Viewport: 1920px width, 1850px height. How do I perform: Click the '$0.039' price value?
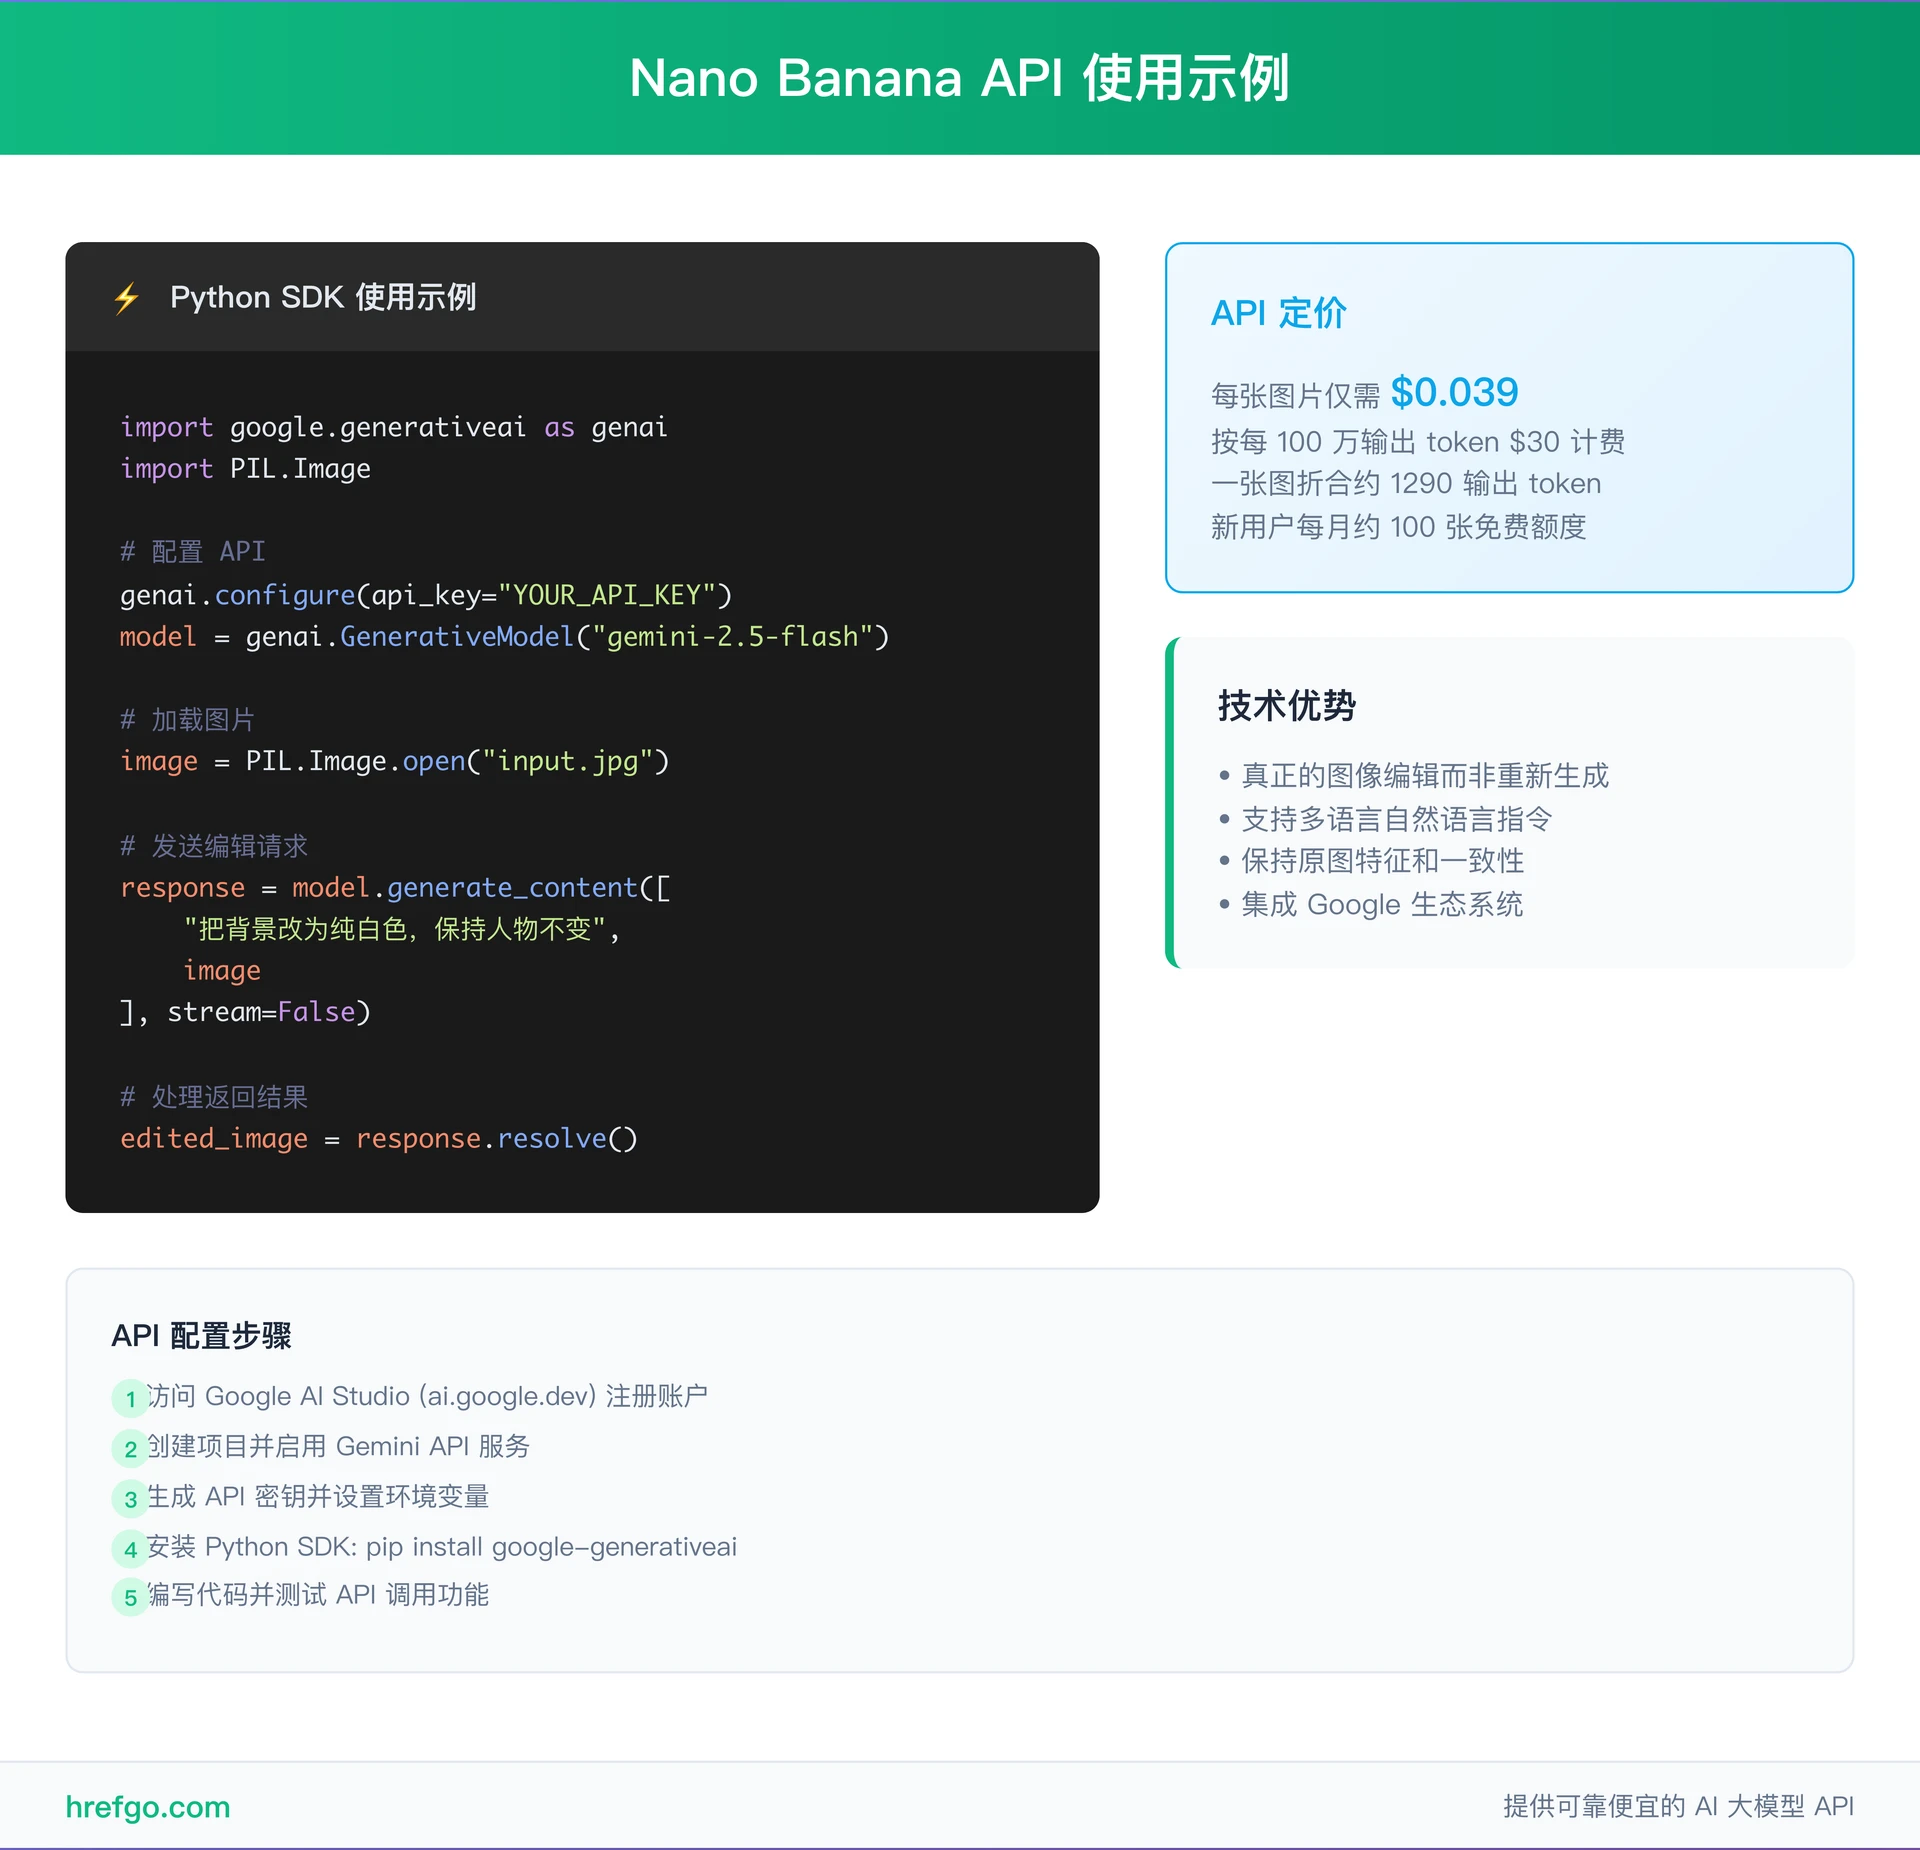[x=1454, y=392]
